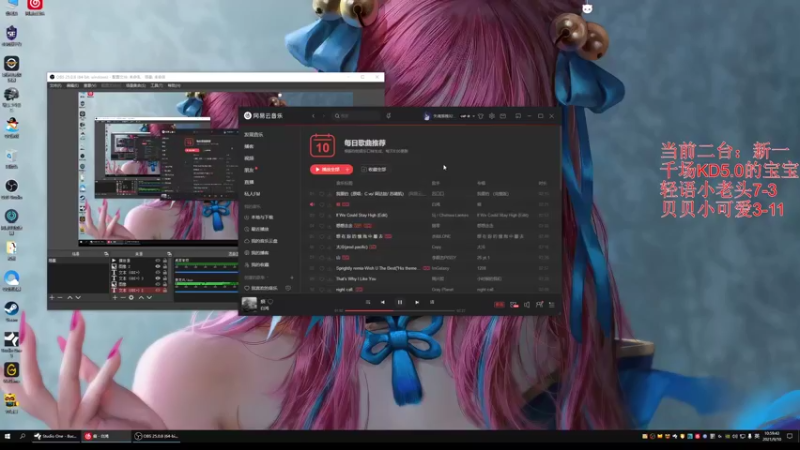Skip to the next track
This screenshot has height=450, width=800.
tap(417, 302)
